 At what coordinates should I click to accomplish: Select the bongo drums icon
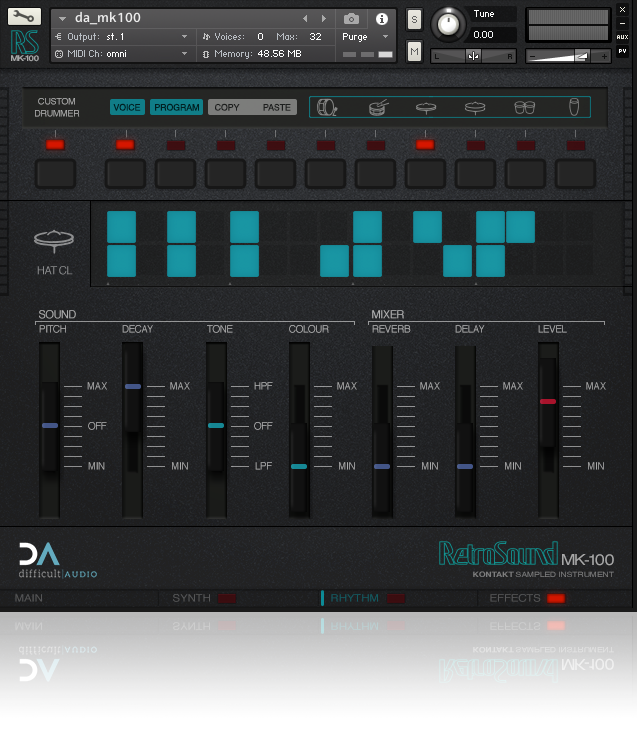[525, 107]
